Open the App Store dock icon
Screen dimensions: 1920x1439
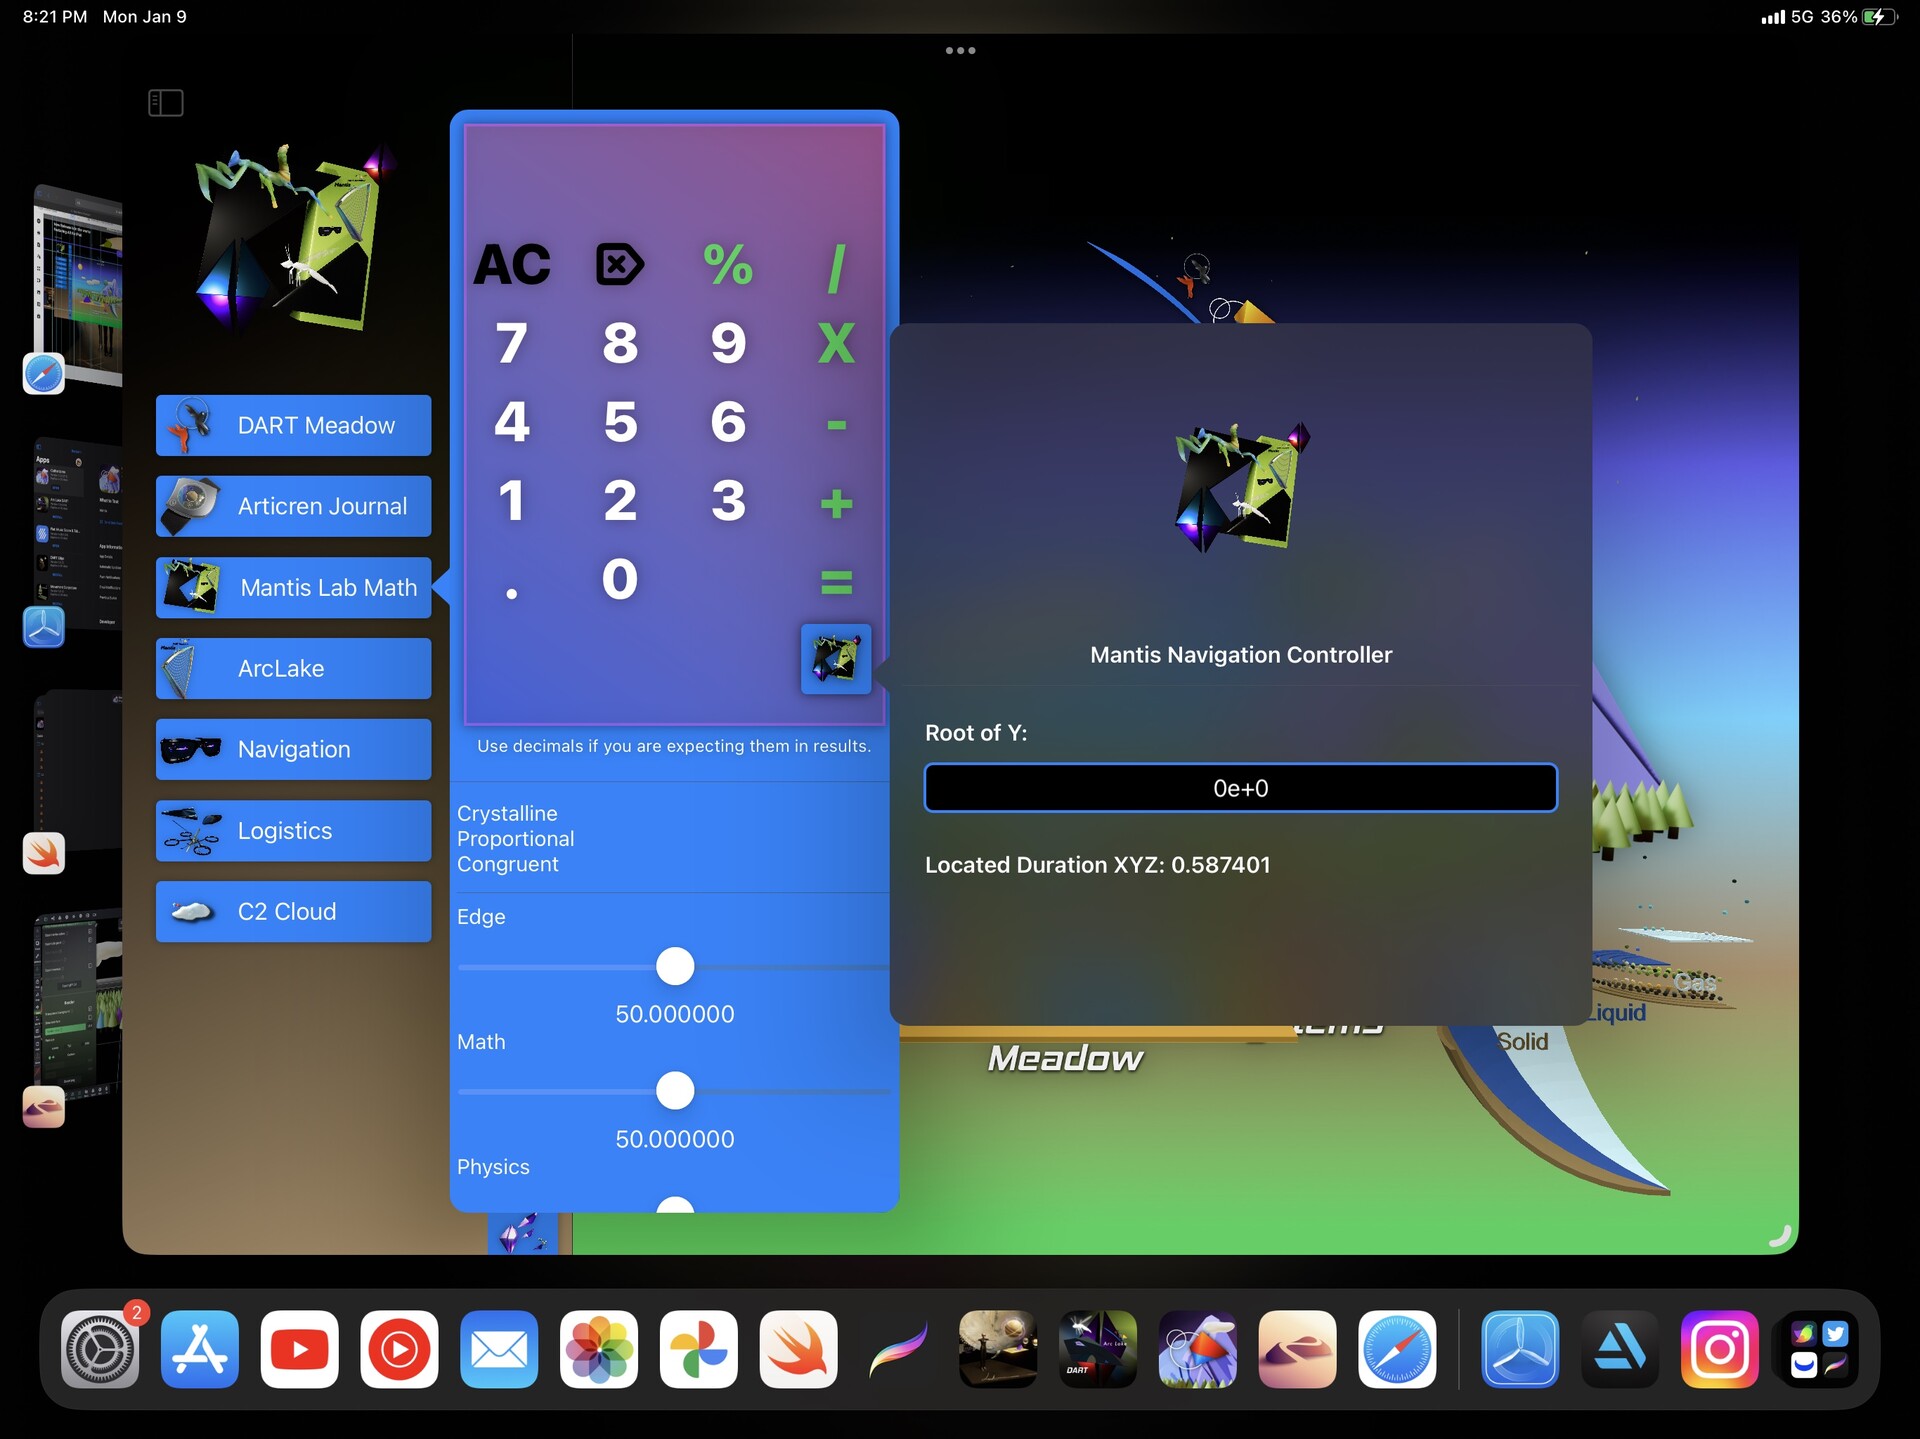coord(199,1349)
